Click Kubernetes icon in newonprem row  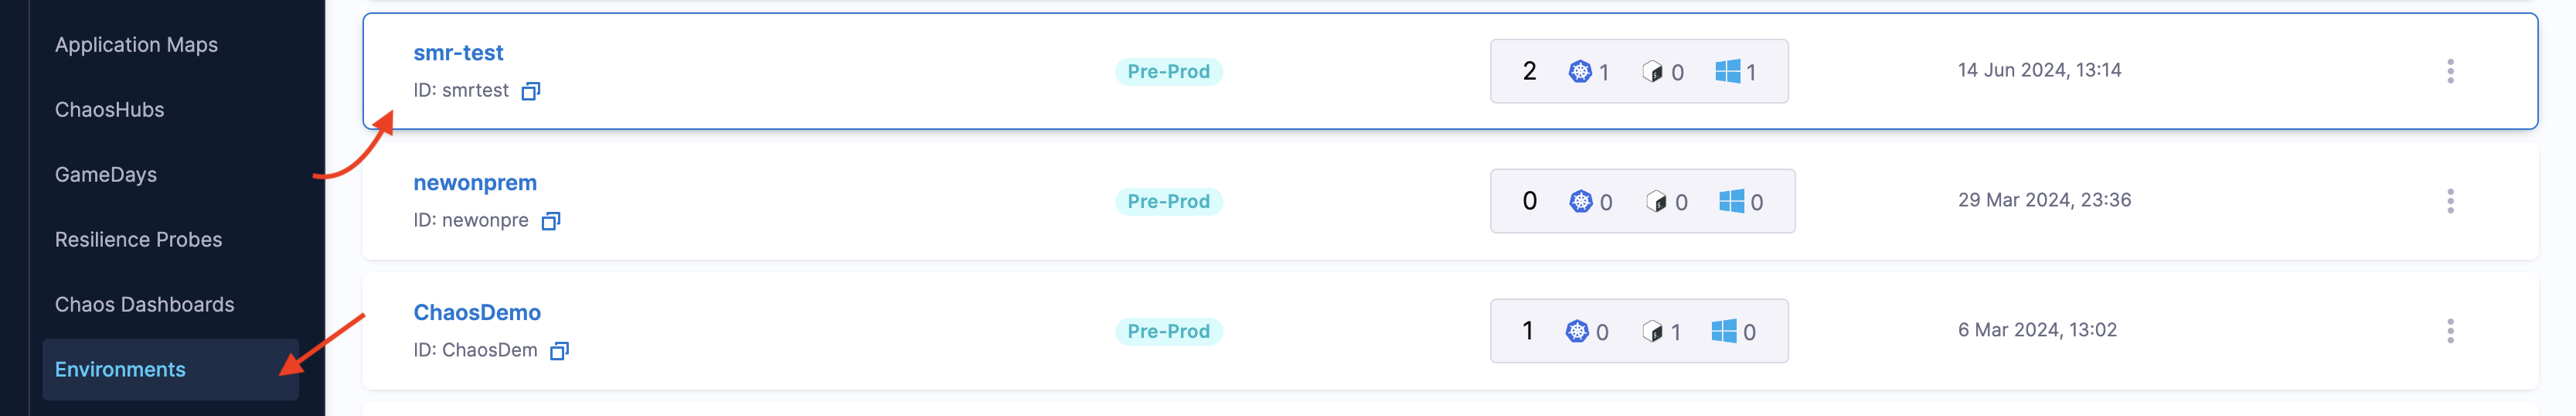[x=1580, y=201]
